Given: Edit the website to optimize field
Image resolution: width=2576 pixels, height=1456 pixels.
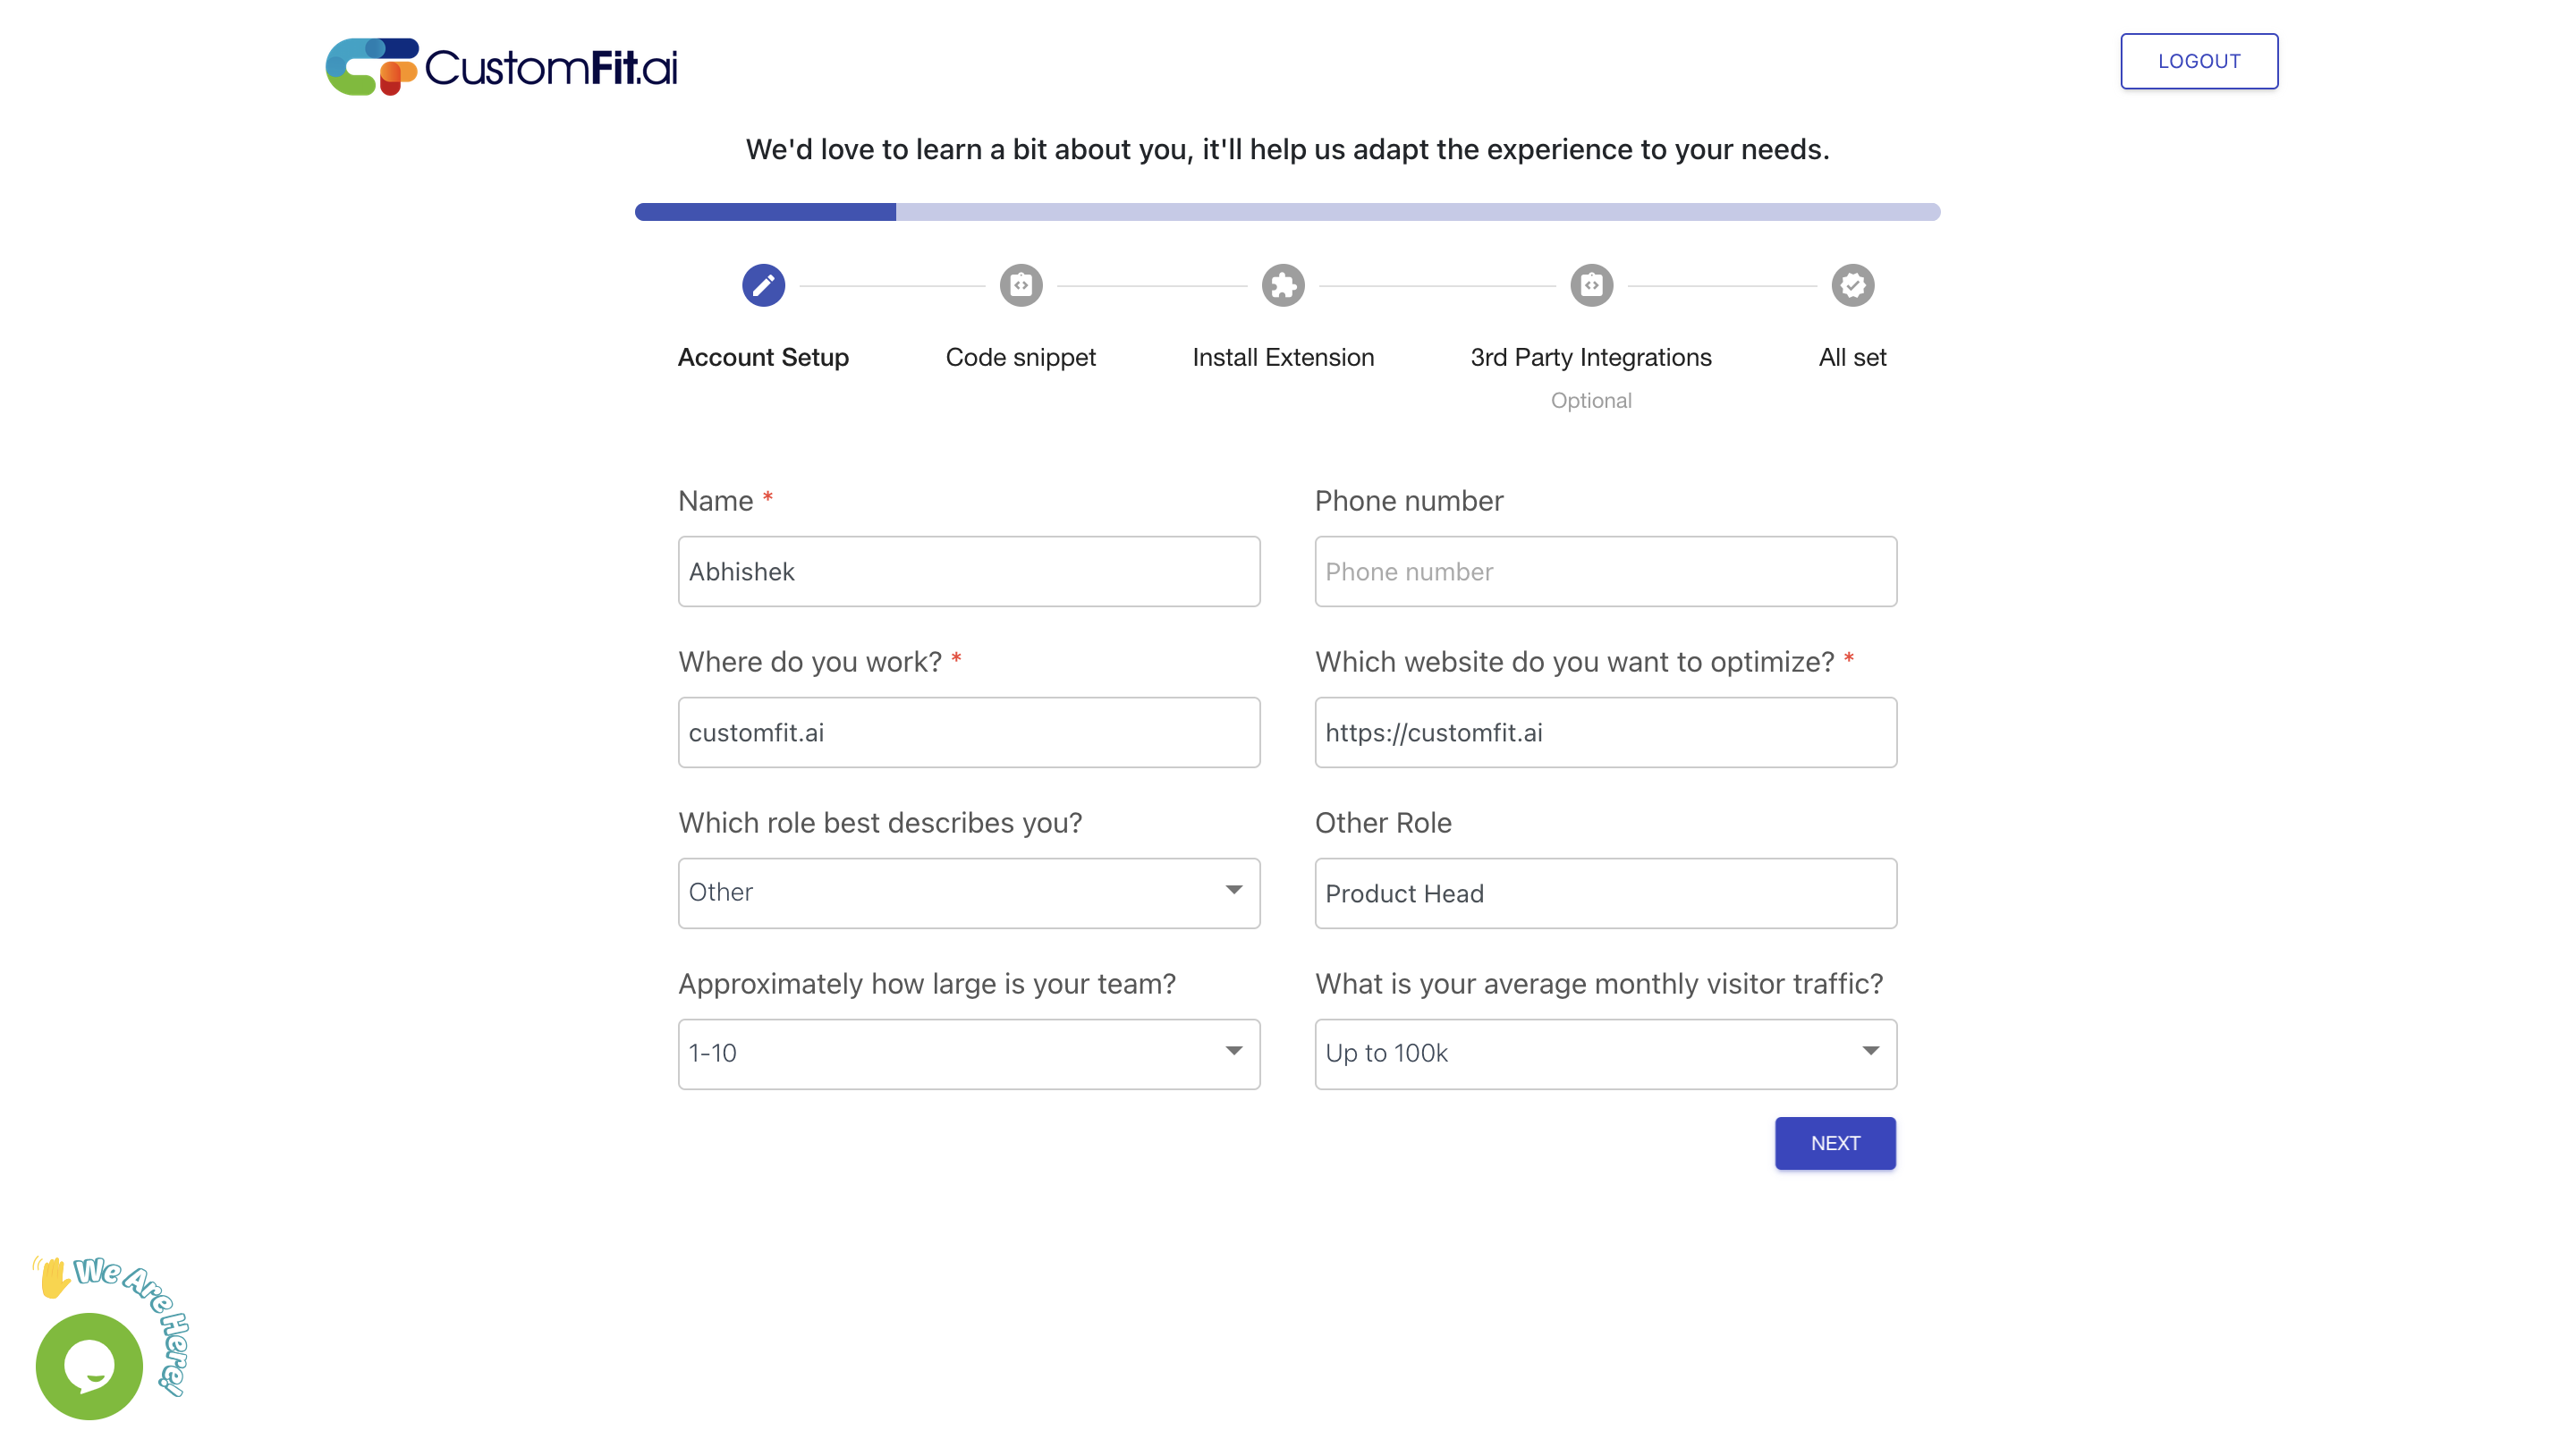Looking at the screenshot, I should [1605, 733].
